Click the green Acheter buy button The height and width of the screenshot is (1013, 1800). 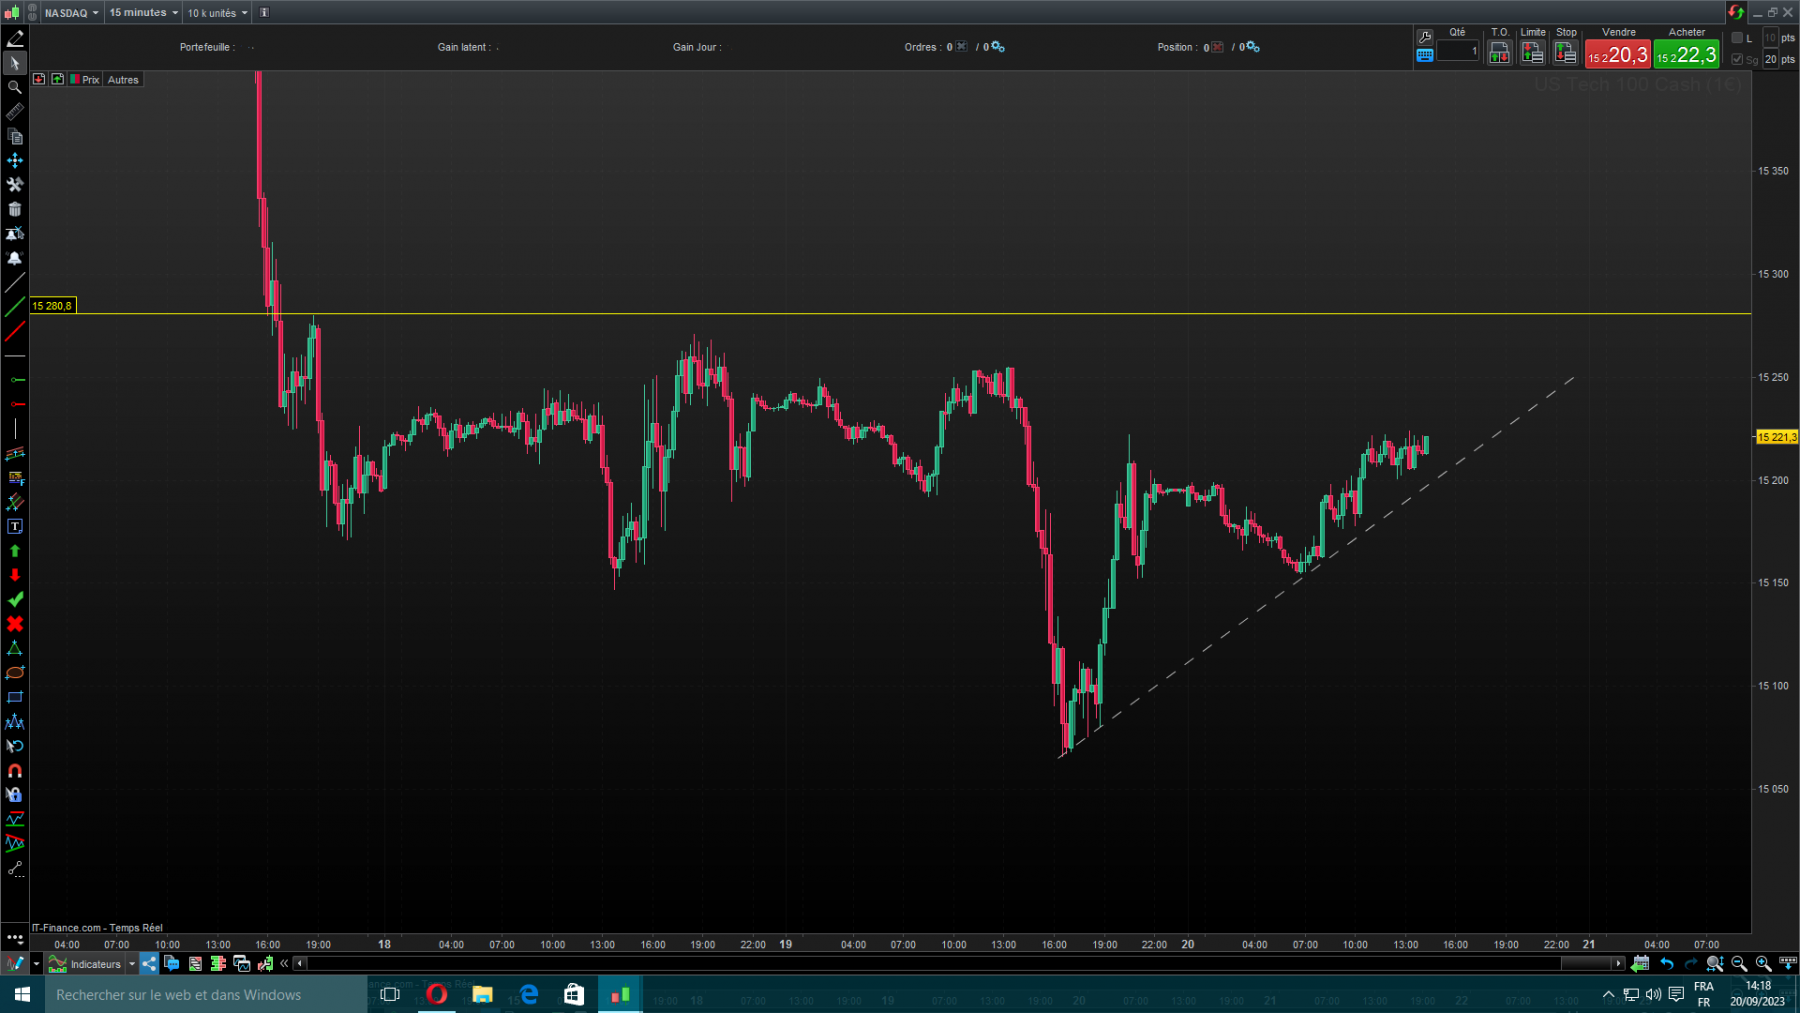pyautogui.click(x=1687, y=54)
